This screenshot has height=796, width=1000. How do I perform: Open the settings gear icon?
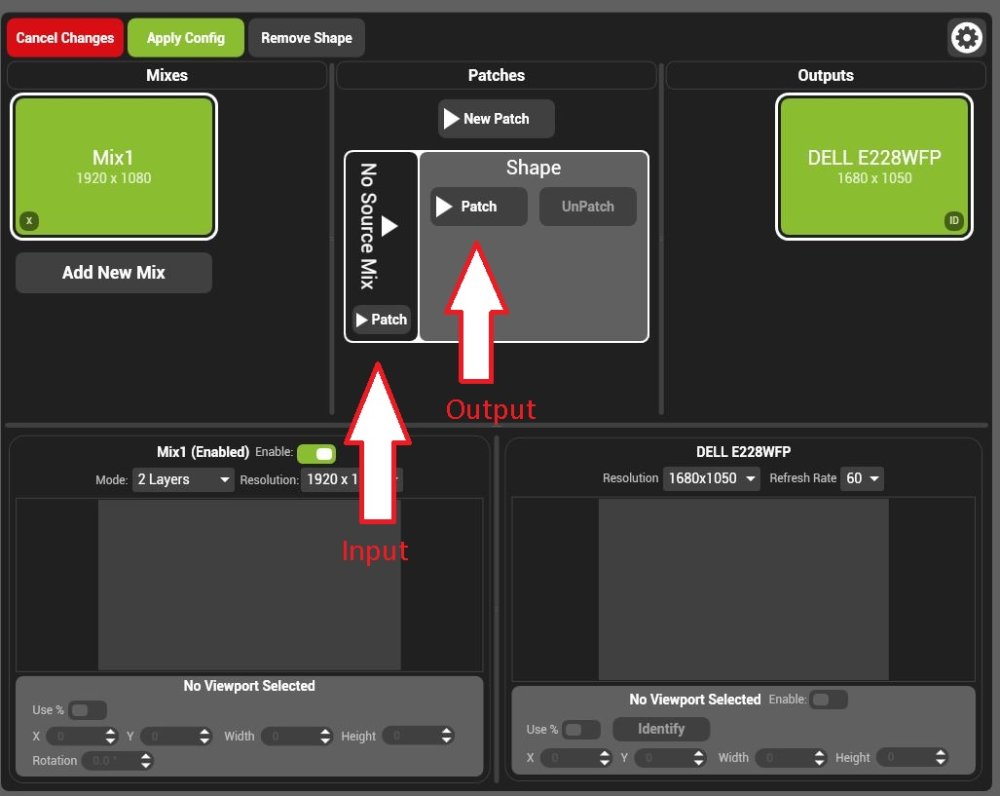point(966,37)
